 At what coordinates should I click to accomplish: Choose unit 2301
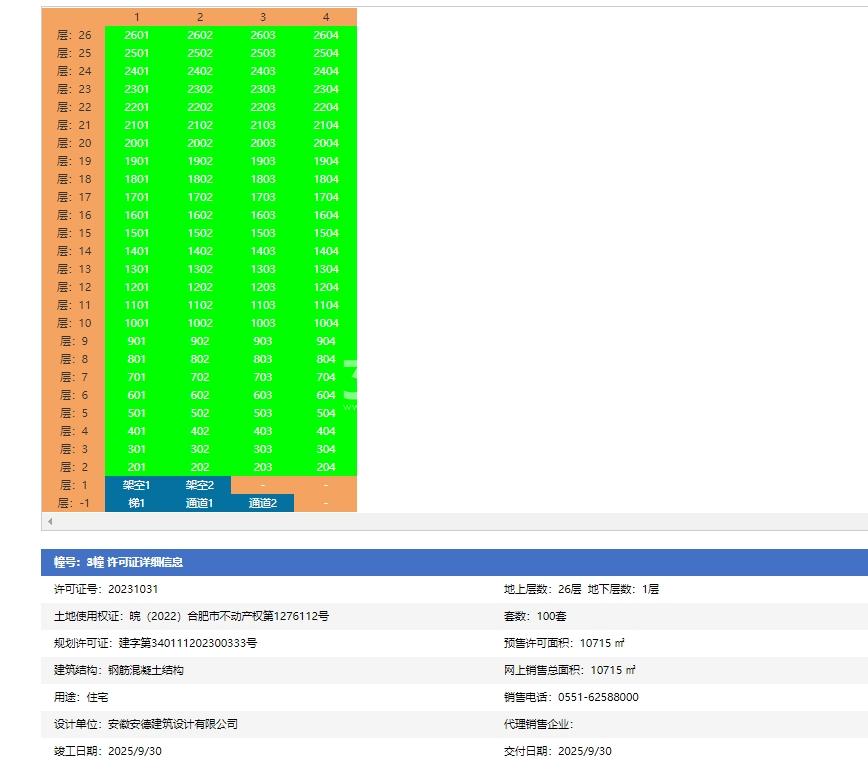(x=136, y=89)
